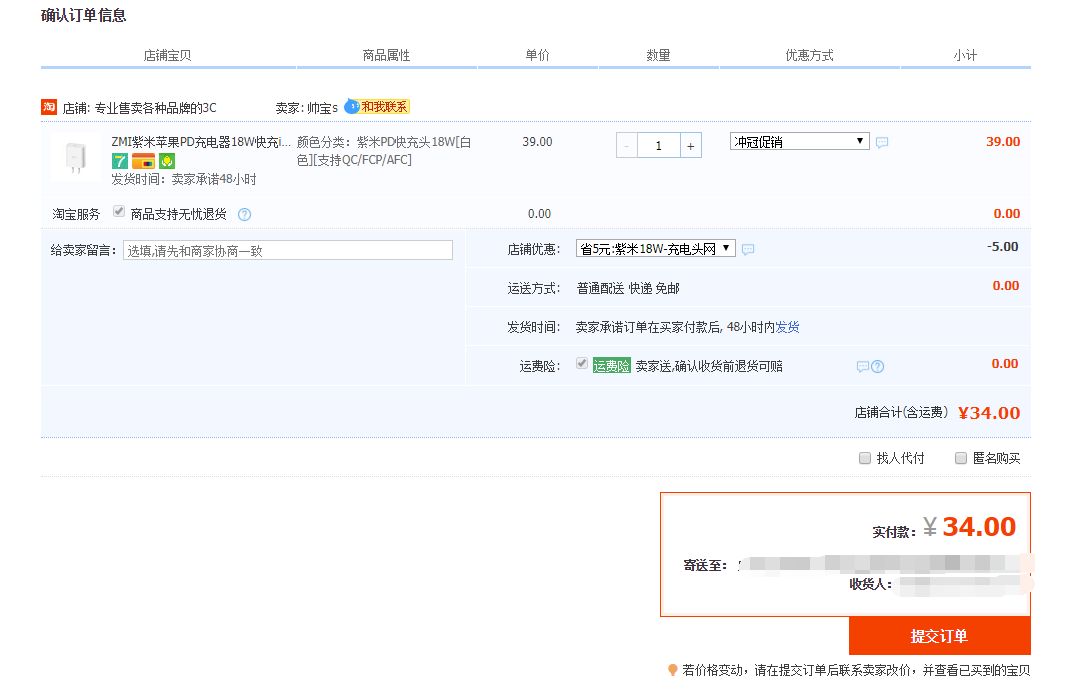This screenshot has height=700, width=1079.
Task: Click the credit card payment badge icon
Action: coord(143,161)
